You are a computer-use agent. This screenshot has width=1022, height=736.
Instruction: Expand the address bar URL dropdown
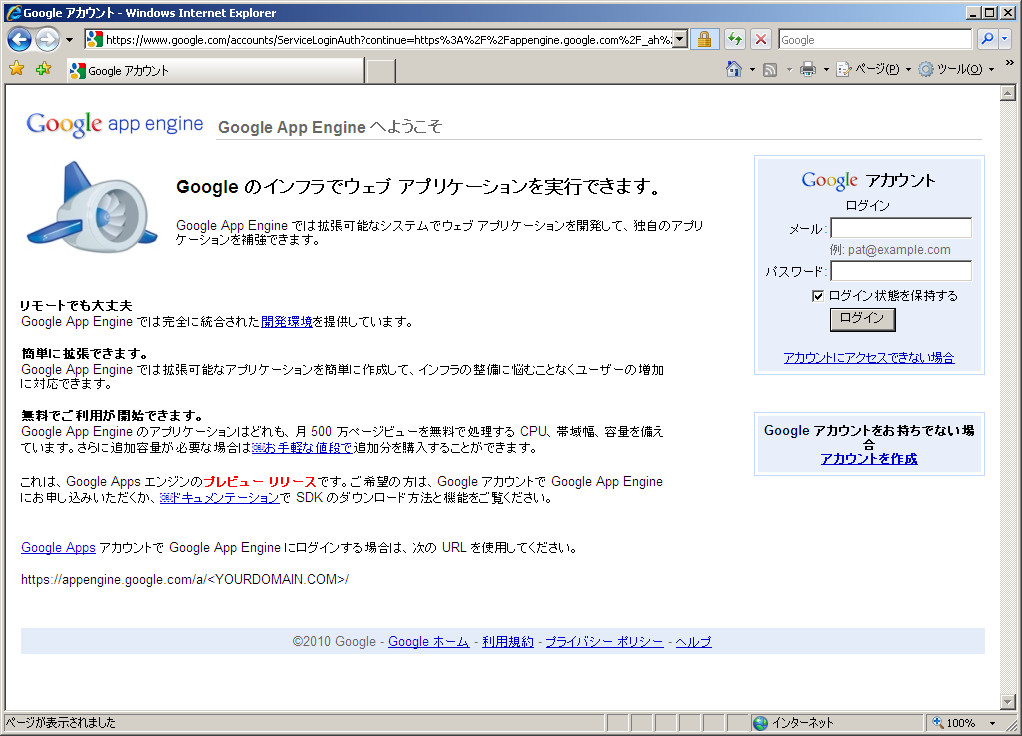[x=680, y=40]
